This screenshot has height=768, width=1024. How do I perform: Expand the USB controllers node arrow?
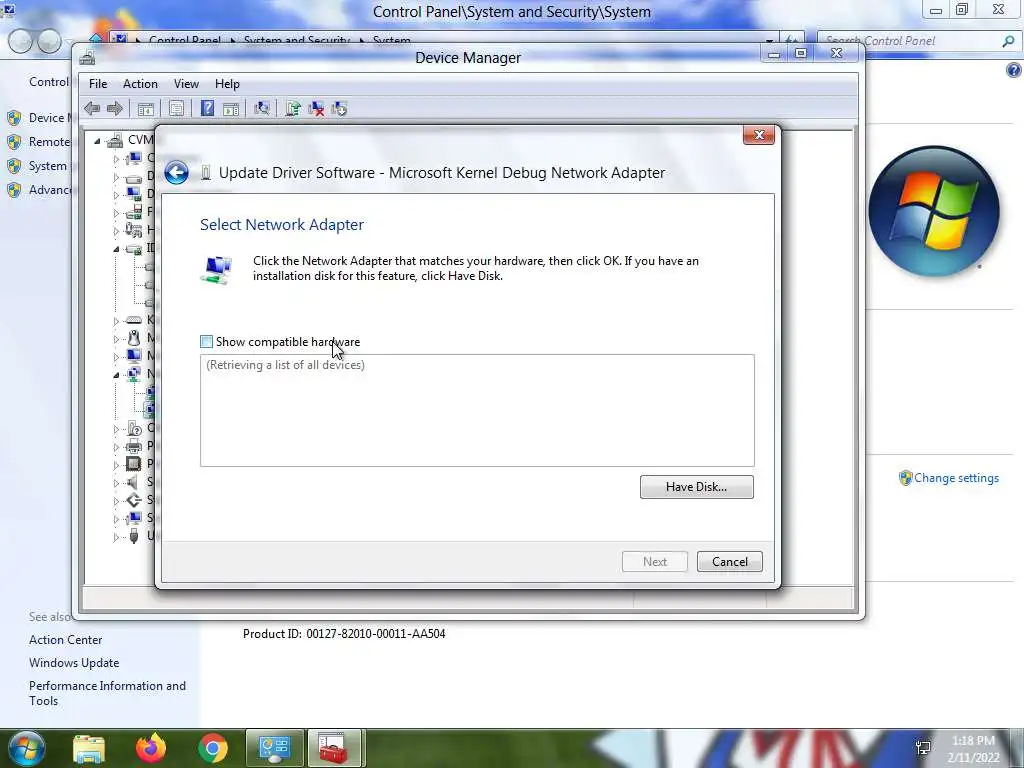coord(116,537)
